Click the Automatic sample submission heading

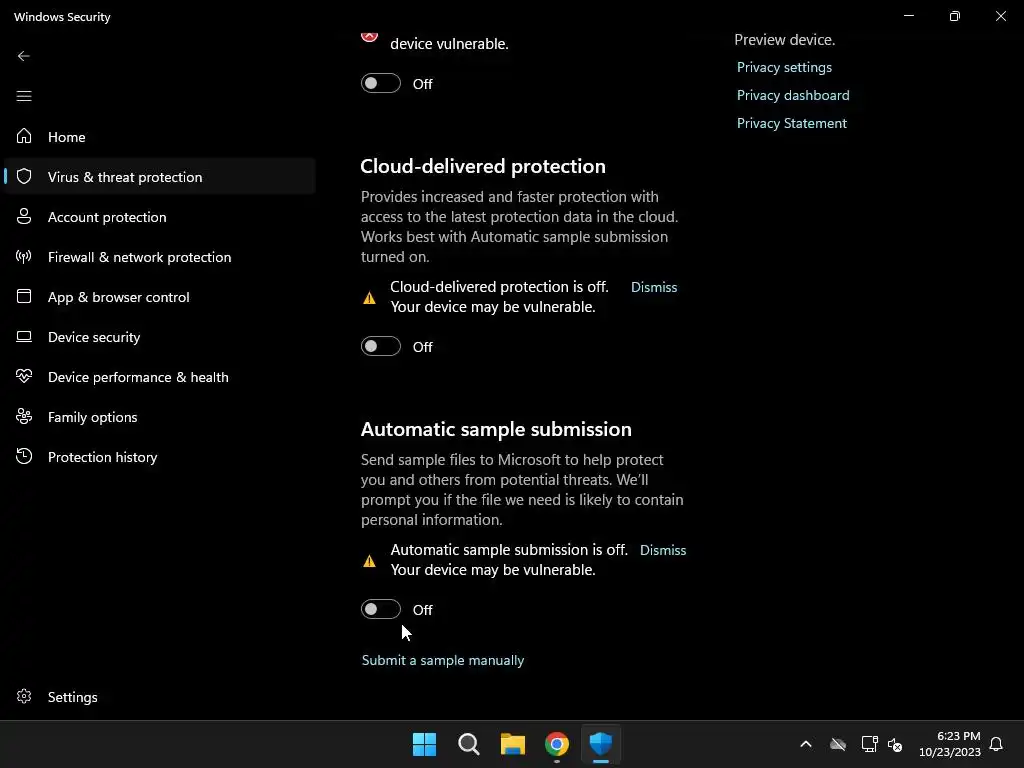(x=496, y=429)
